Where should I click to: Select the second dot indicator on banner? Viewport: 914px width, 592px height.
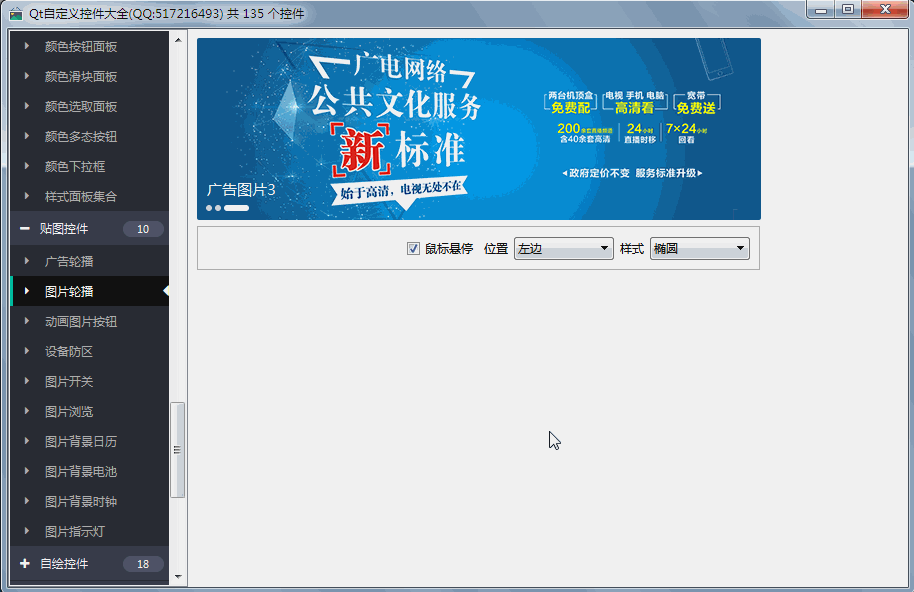[x=218, y=208]
